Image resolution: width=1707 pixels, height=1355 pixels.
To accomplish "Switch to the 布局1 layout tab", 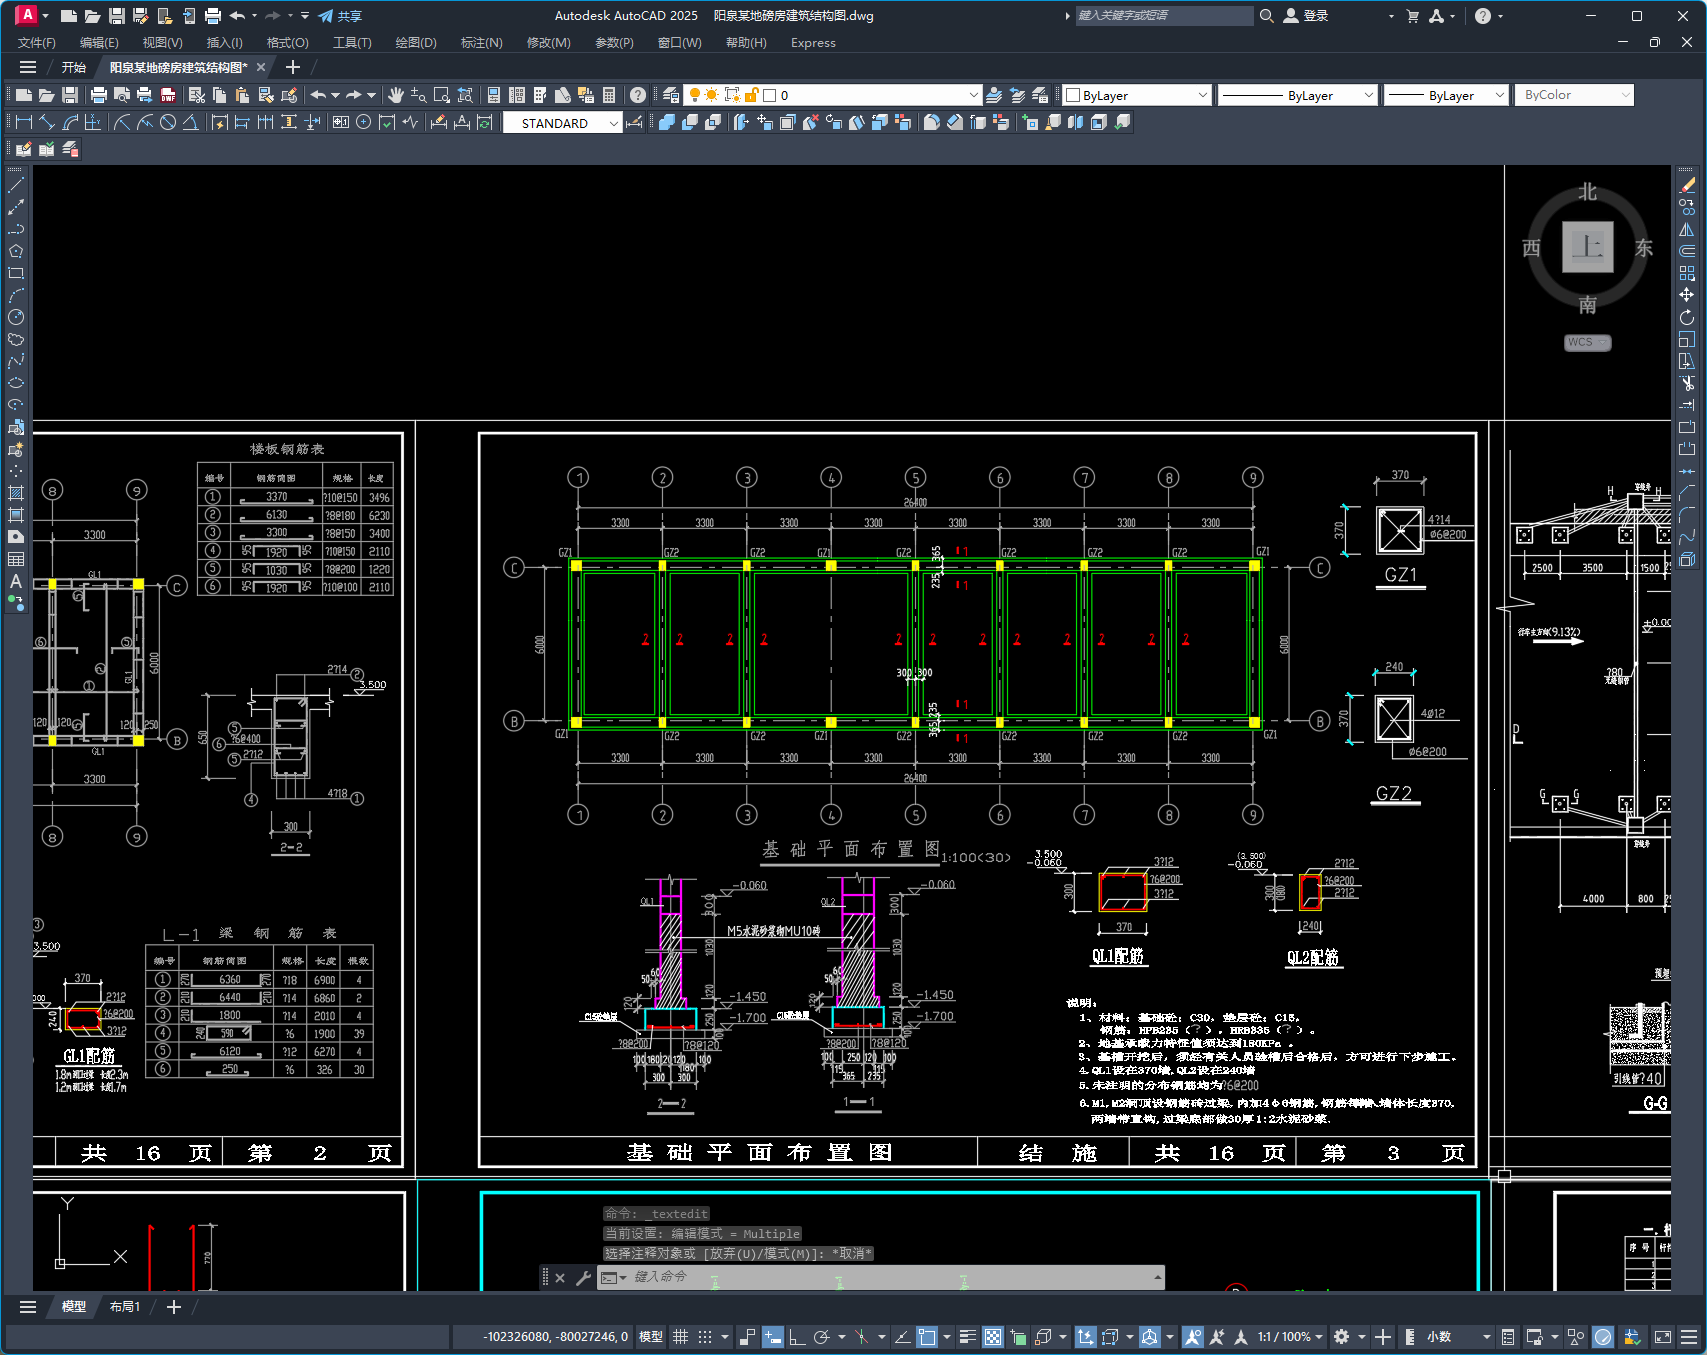I will [125, 1307].
